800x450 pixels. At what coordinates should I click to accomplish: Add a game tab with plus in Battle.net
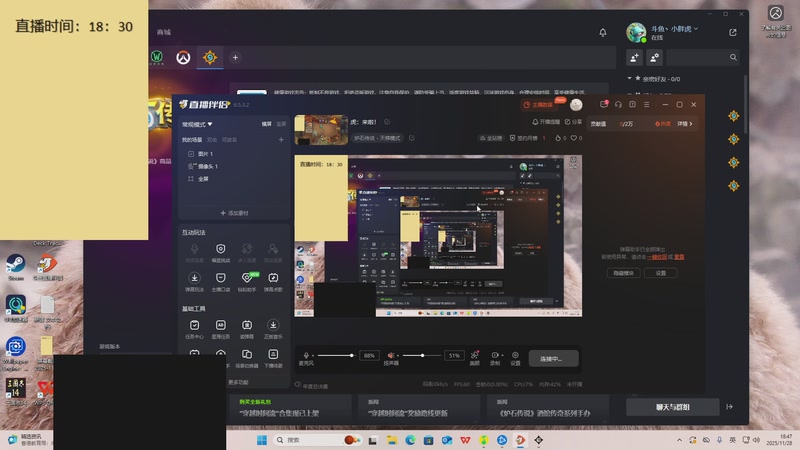pos(235,58)
